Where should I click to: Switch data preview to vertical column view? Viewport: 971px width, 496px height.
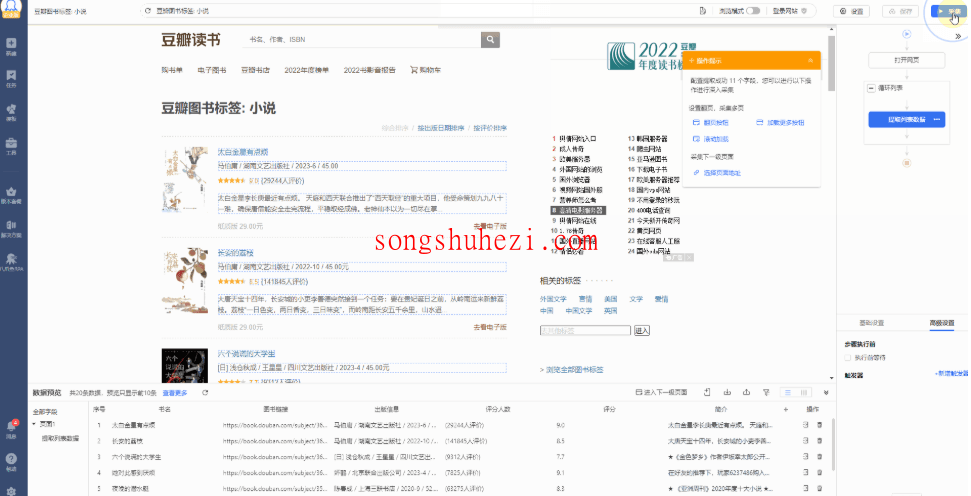(804, 393)
